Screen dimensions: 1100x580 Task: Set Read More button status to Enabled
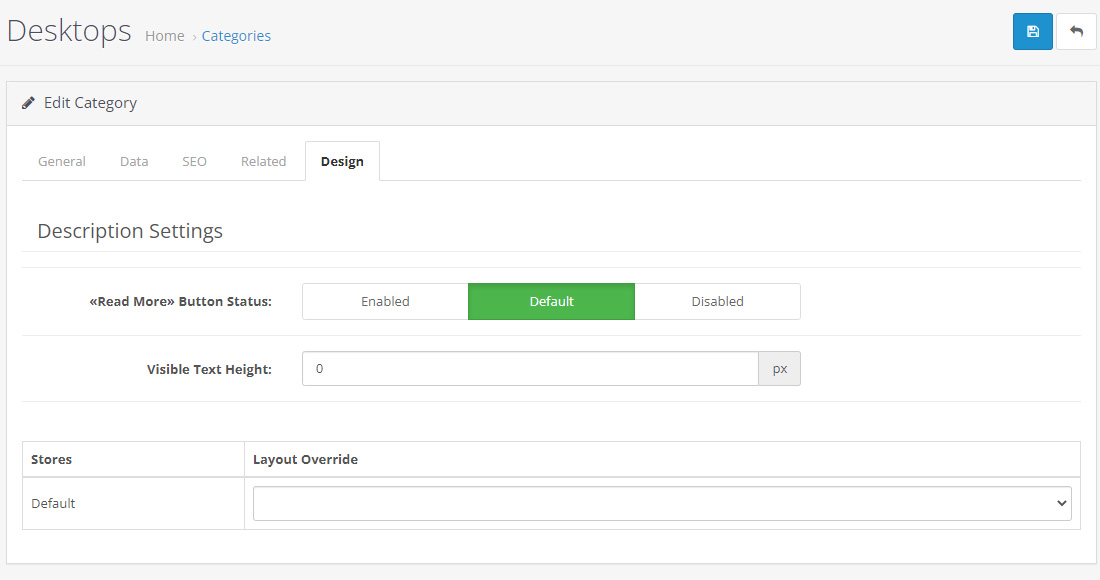coord(385,302)
